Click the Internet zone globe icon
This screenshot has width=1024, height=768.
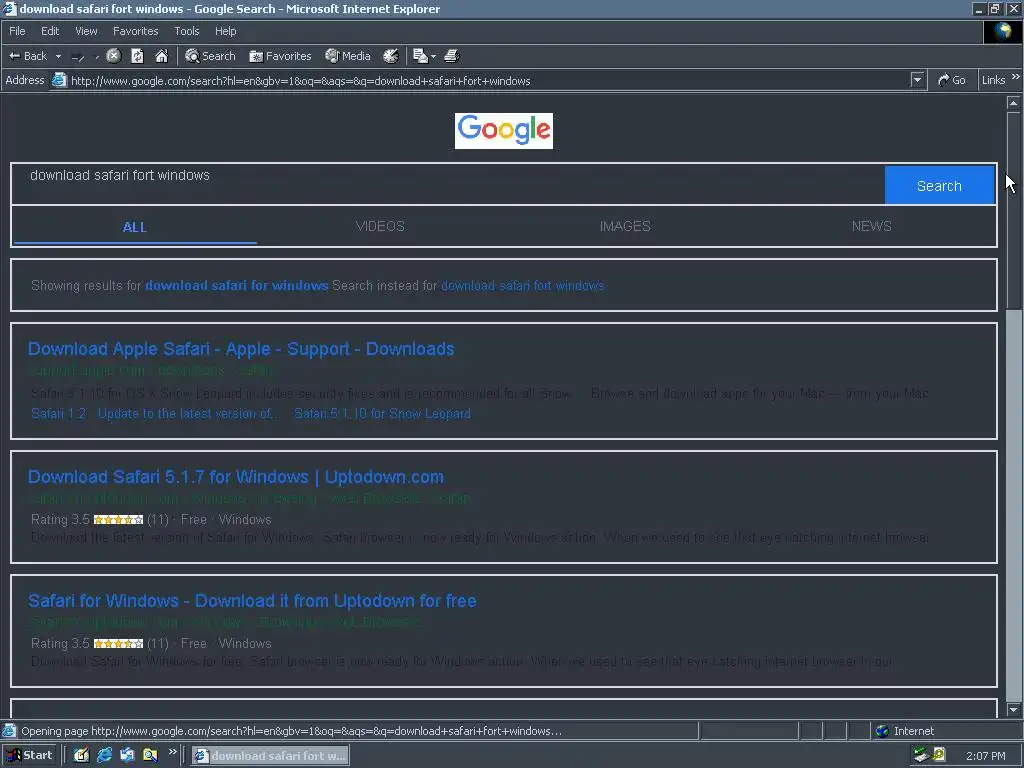882,731
